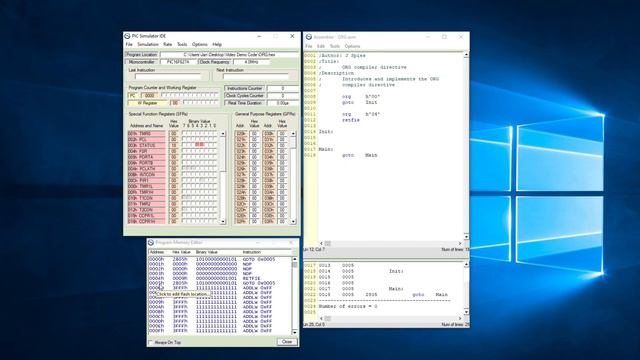Image resolution: width=640 pixels, height=360 pixels.
Task: Click memory row 0001h NOP
Action: (x=220, y=264)
